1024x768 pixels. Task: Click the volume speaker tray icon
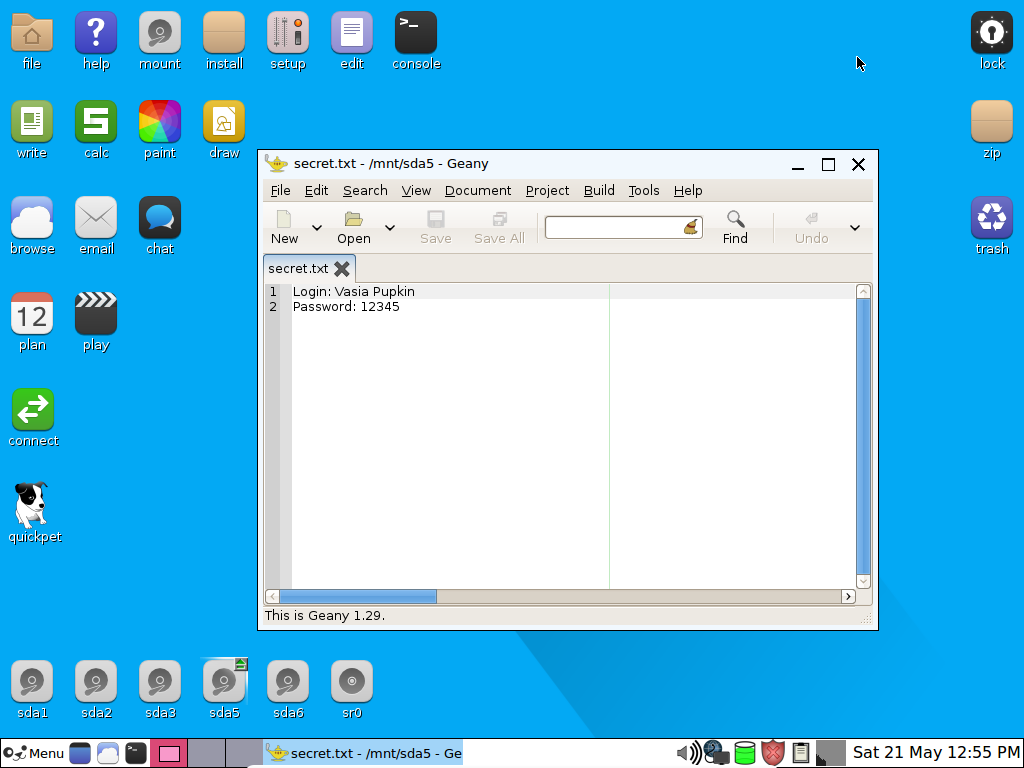pyautogui.click(x=688, y=753)
